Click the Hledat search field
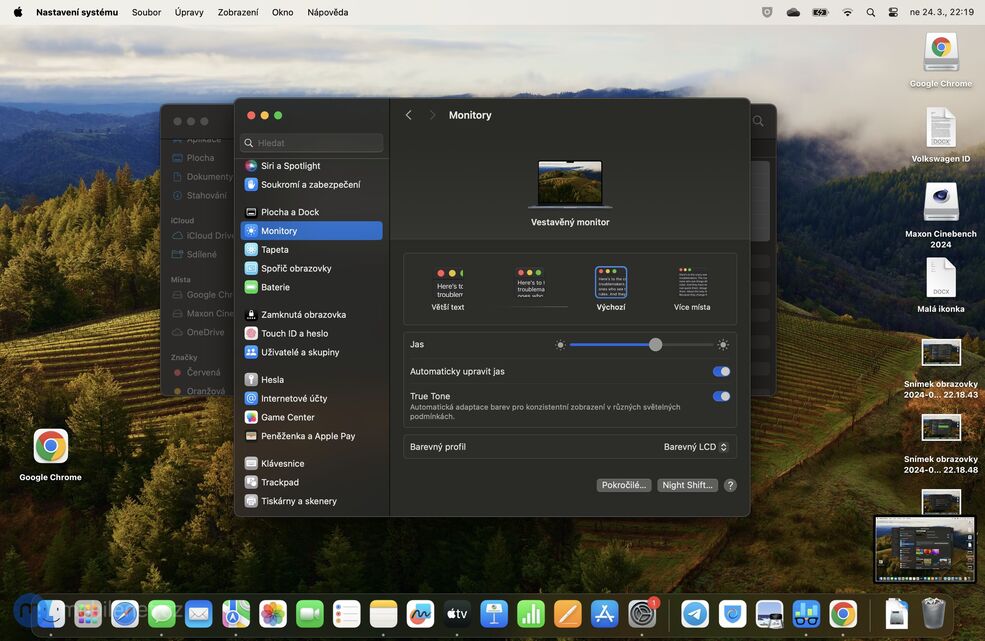 tap(311, 142)
